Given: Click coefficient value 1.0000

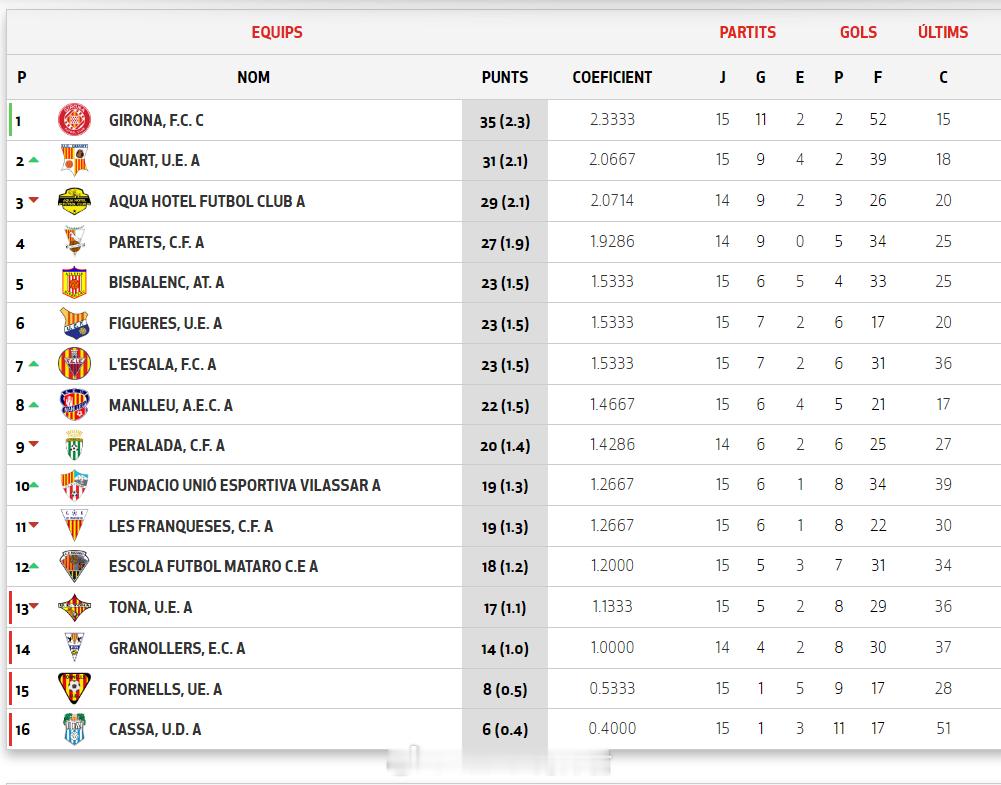Looking at the screenshot, I should pos(612,647).
